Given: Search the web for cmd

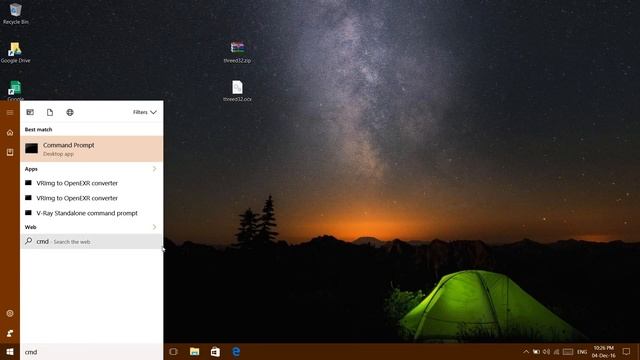Looking at the screenshot, I should (x=91, y=242).
